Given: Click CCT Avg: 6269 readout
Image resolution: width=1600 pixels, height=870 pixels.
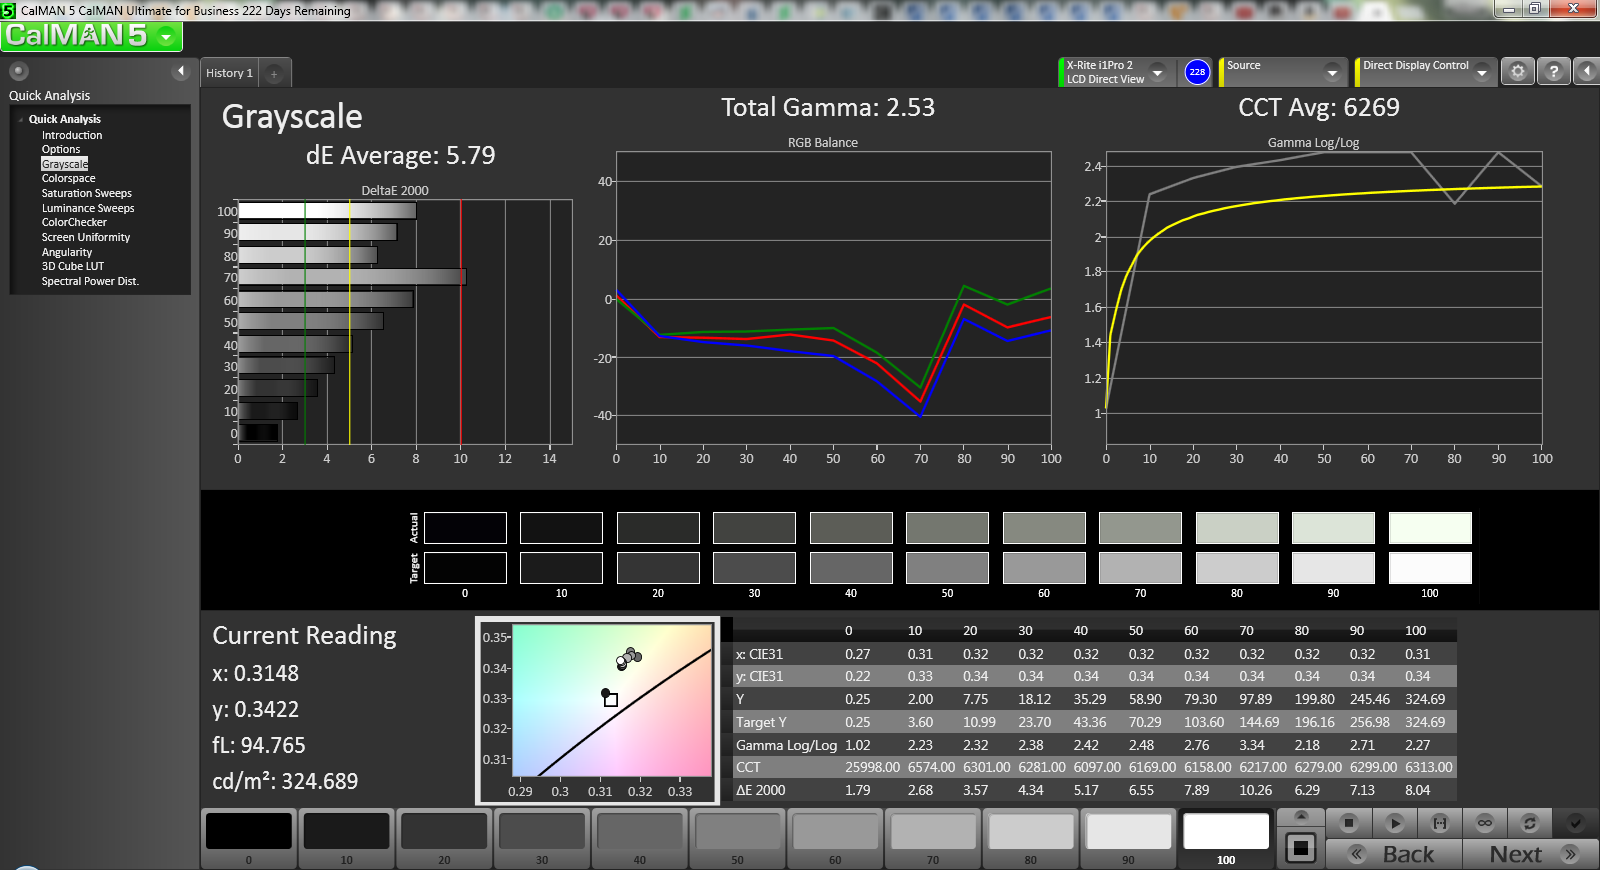Looking at the screenshot, I should (1319, 108).
